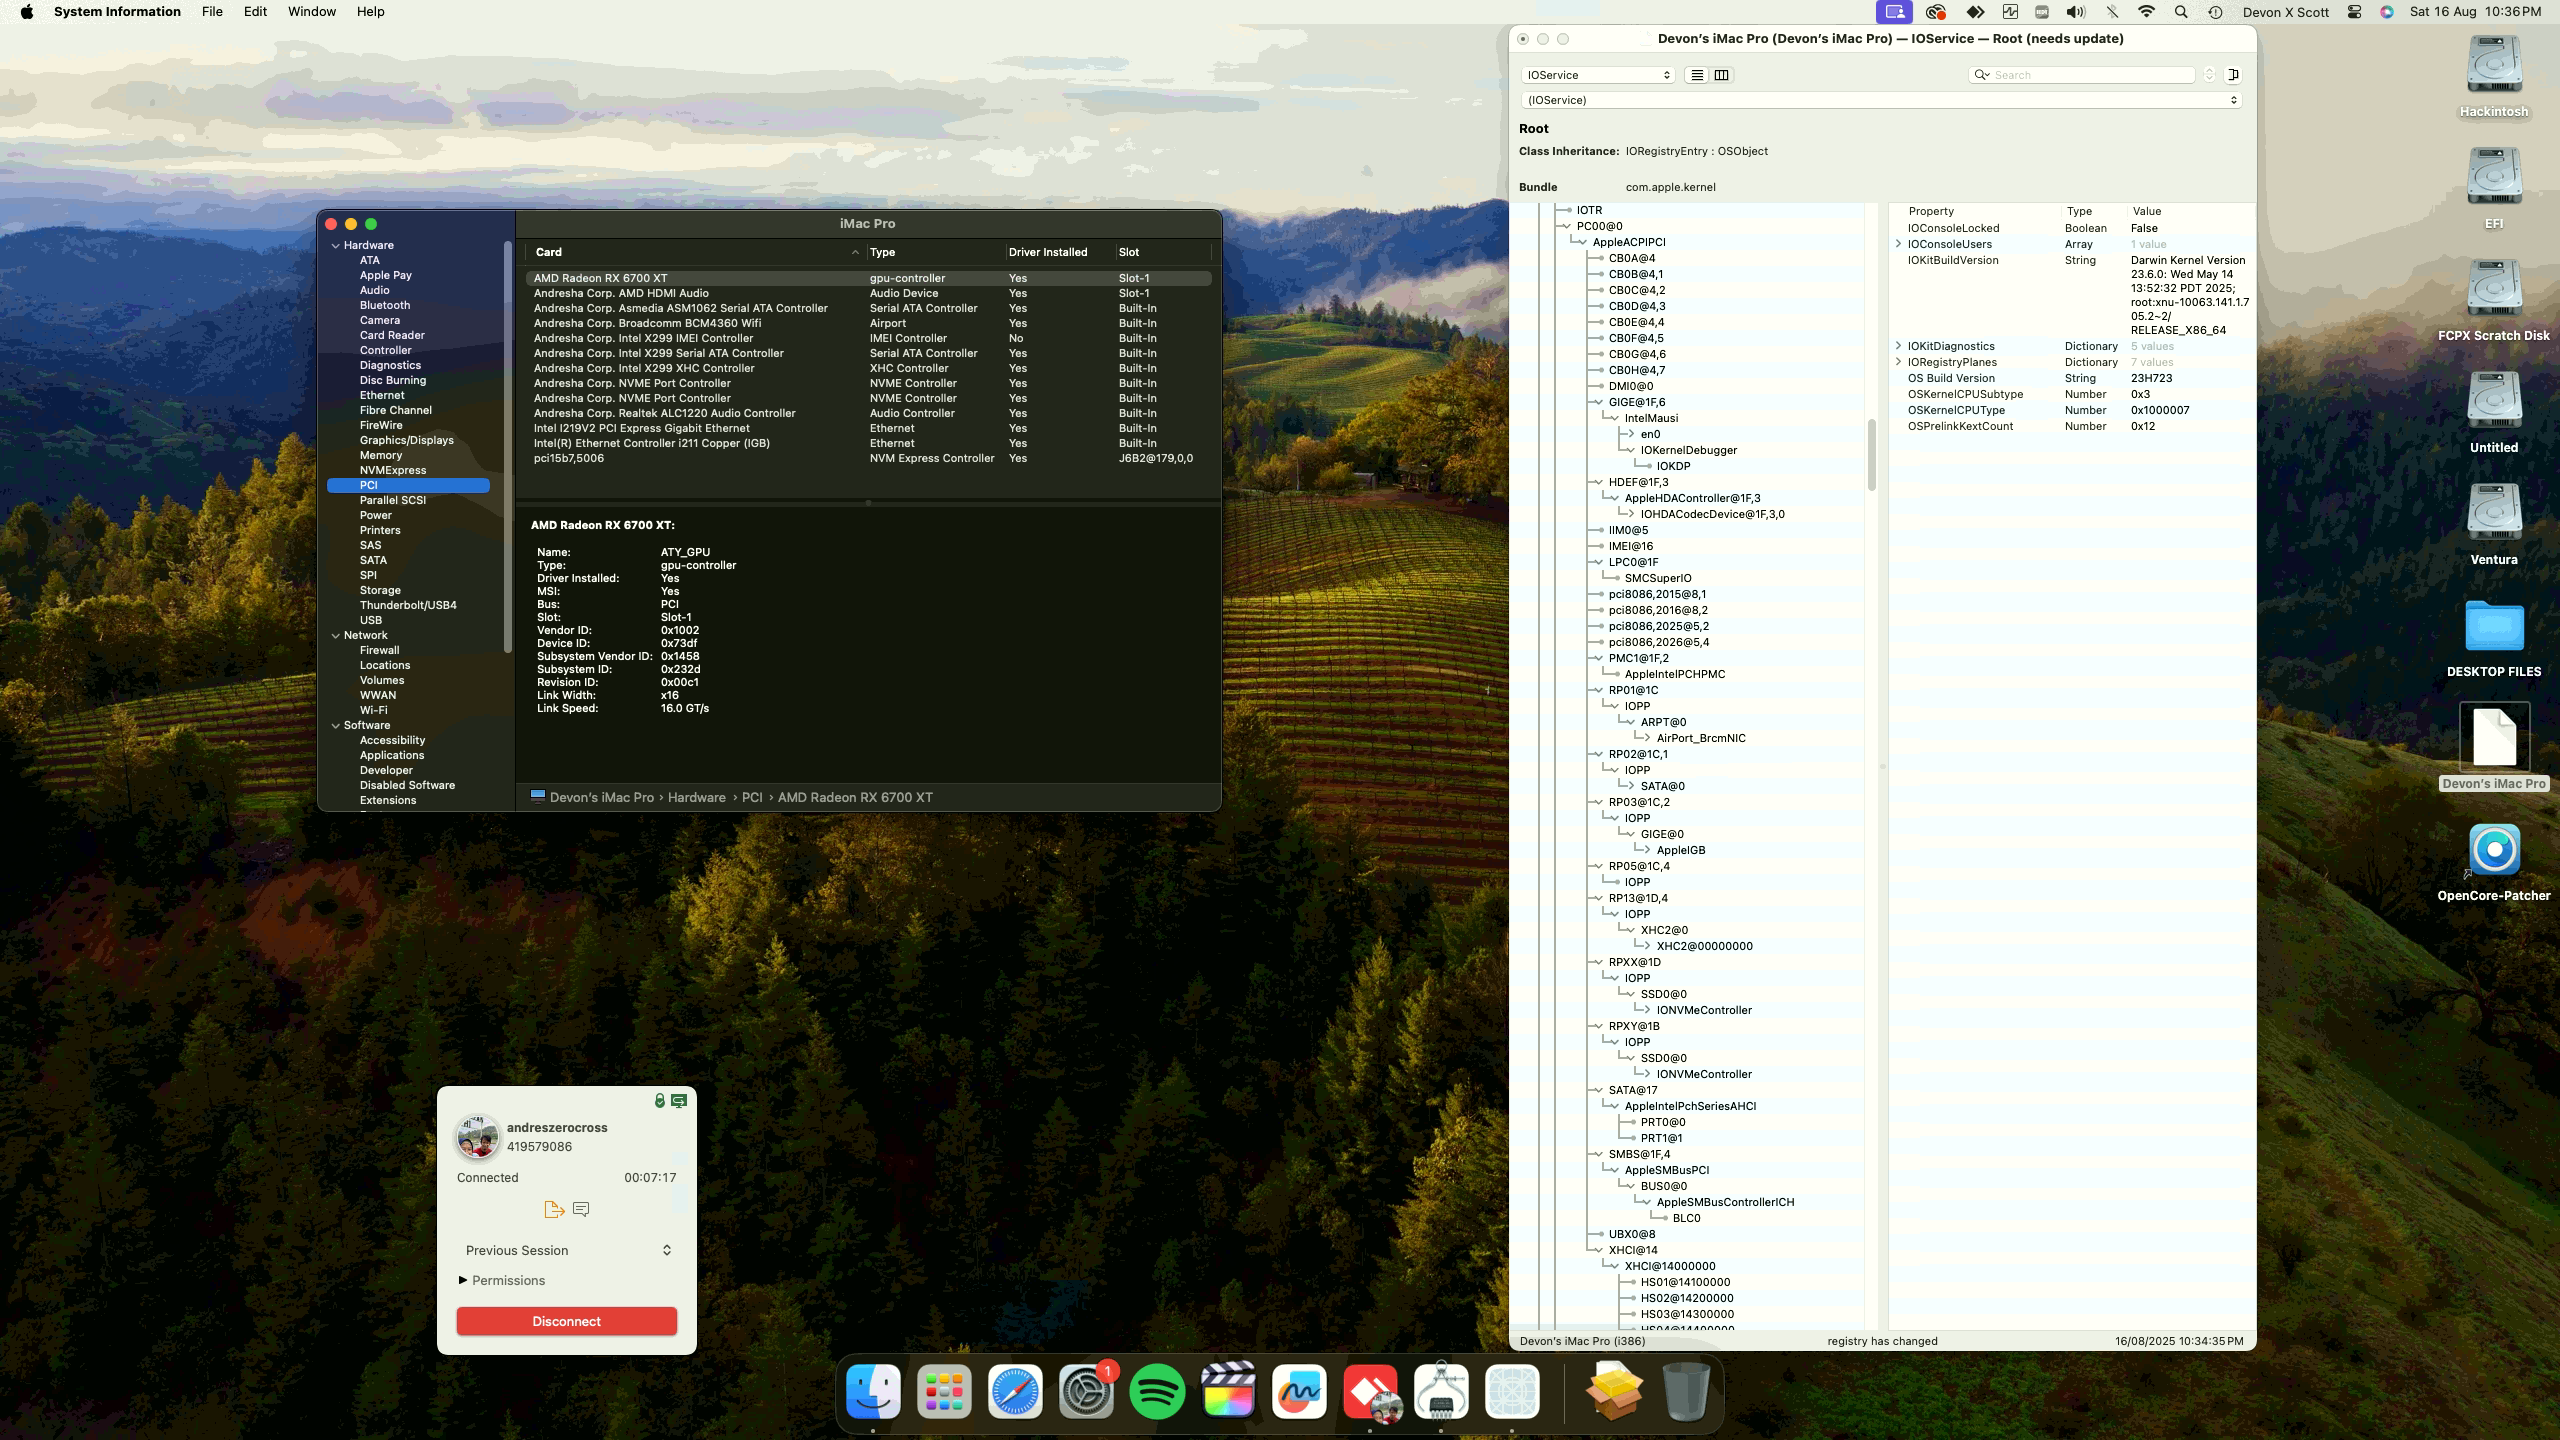Image resolution: width=2560 pixels, height=1440 pixels.
Task: Click the search result stepper beside Search
Action: pos(2209,75)
